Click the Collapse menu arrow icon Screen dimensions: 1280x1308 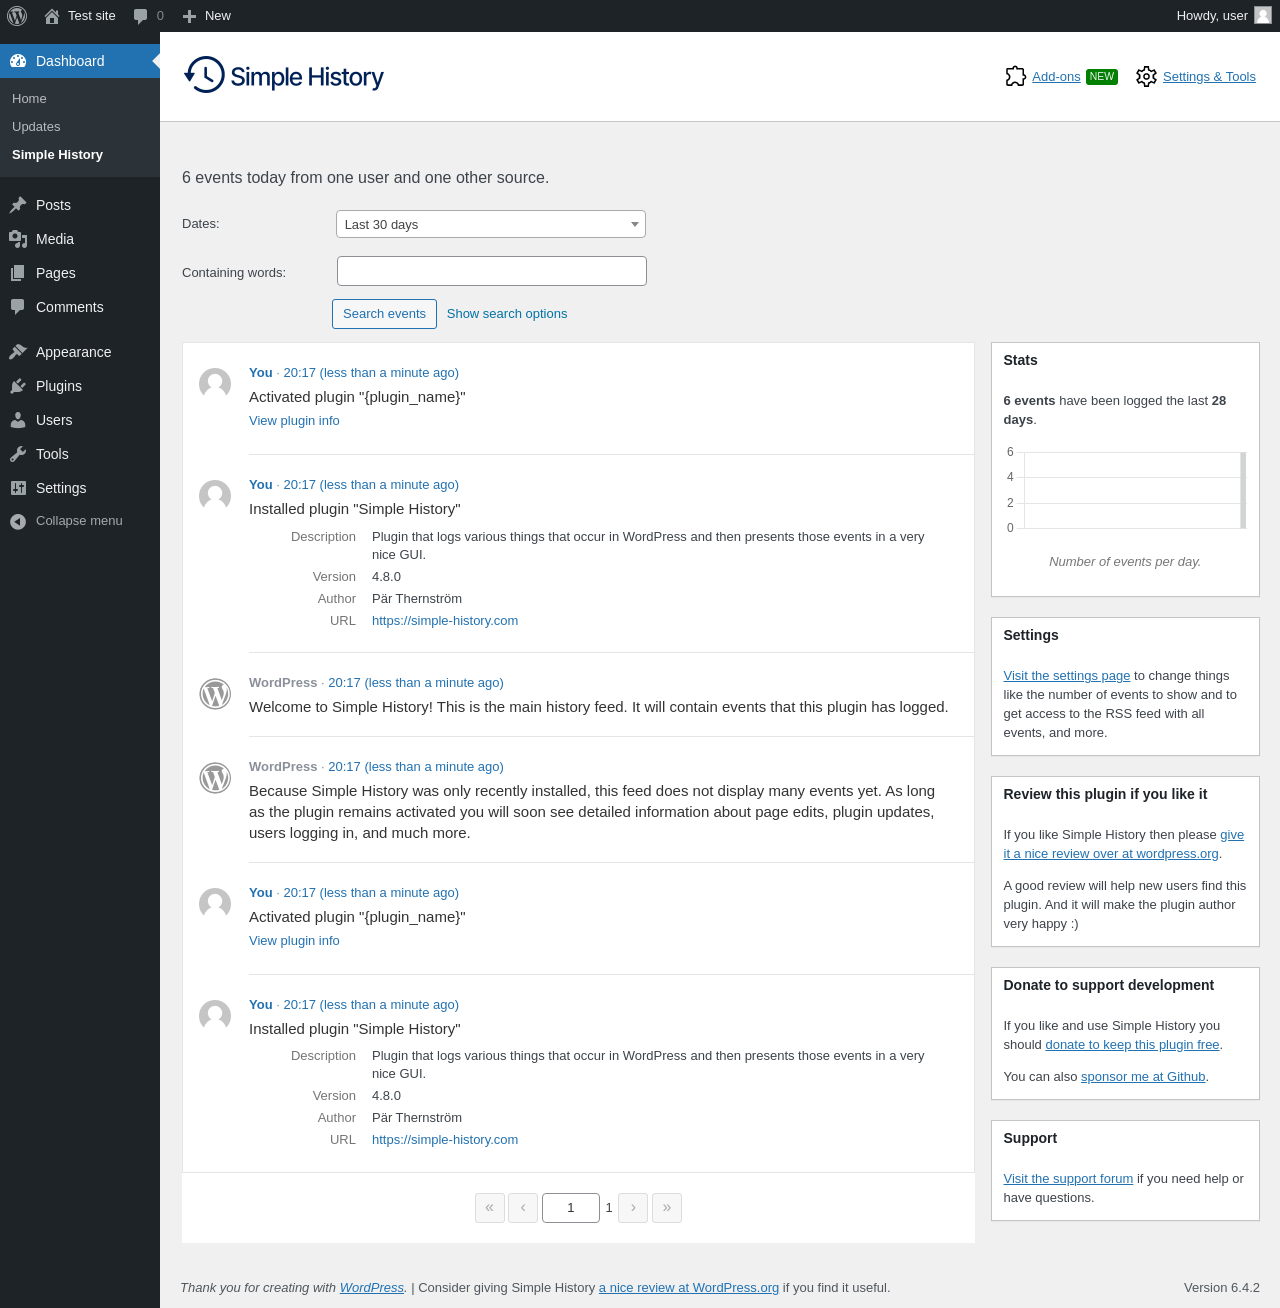pos(18,521)
